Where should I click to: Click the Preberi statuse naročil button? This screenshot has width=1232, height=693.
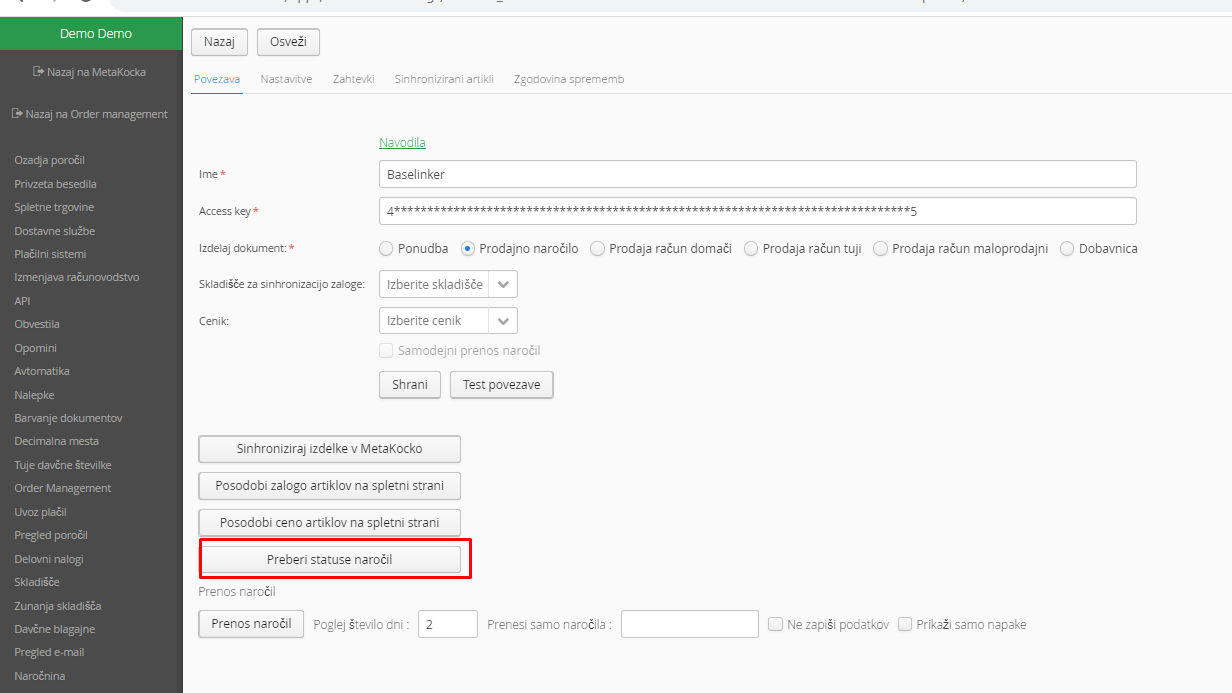(x=330, y=559)
